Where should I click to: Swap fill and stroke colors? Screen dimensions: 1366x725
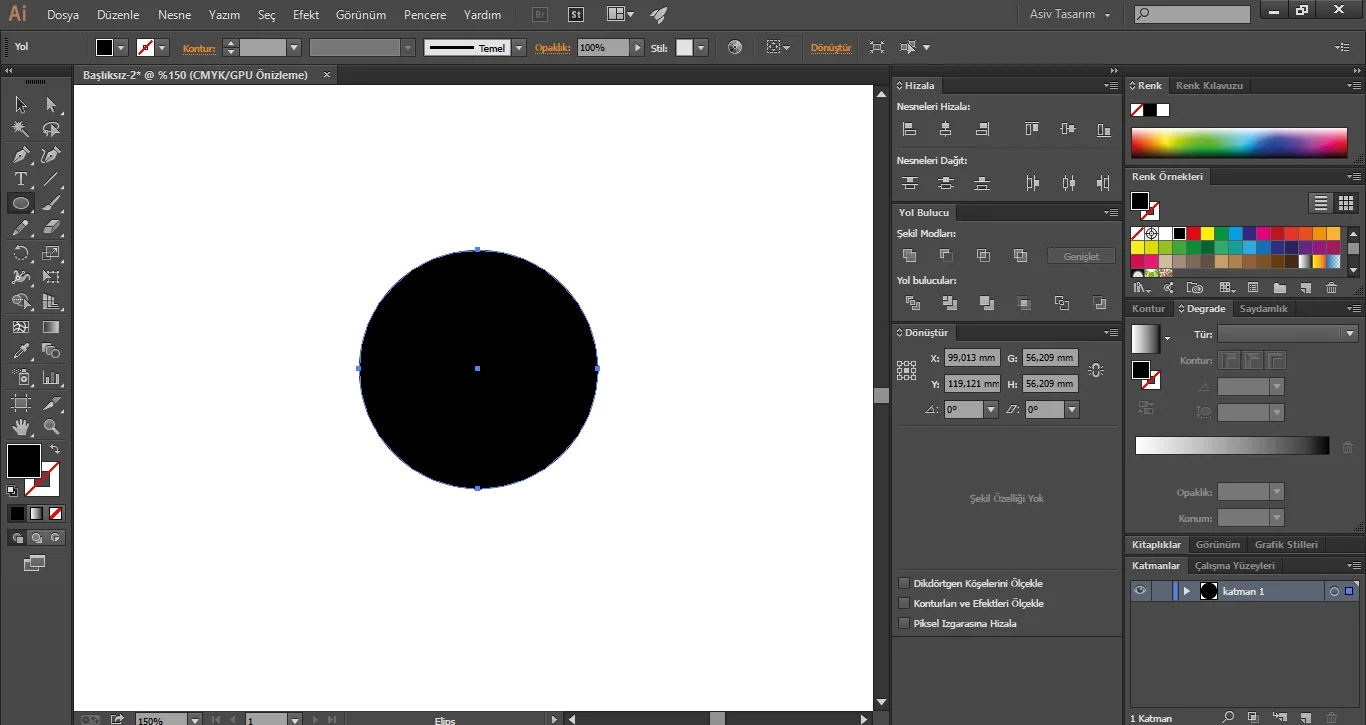point(55,449)
